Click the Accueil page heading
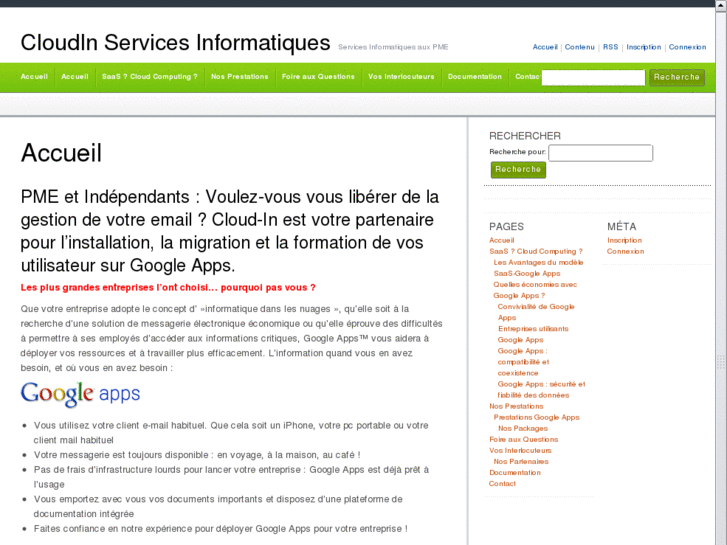 [x=61, y=153]
